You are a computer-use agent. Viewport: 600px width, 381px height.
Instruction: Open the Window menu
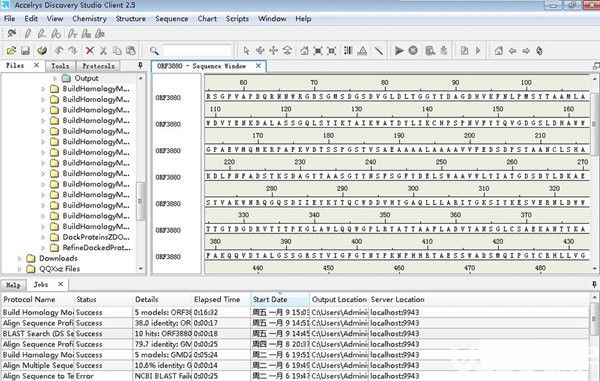coord(272,19)
